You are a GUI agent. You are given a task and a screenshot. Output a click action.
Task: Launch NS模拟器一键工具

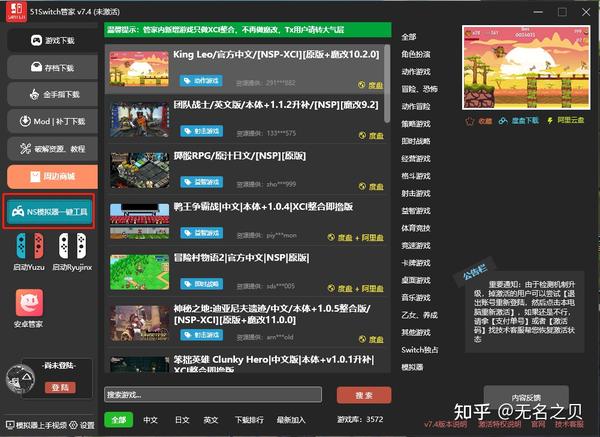[x=49, y=211]
